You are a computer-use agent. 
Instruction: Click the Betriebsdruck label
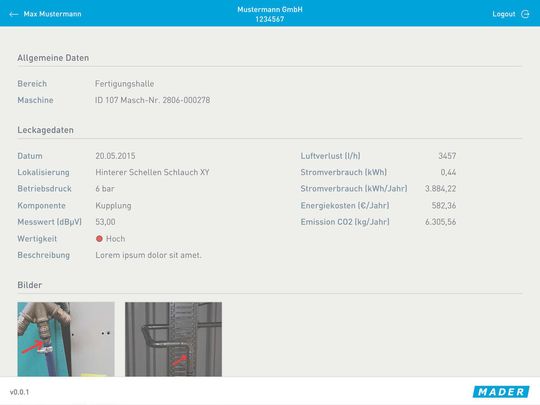coord(44,189)
